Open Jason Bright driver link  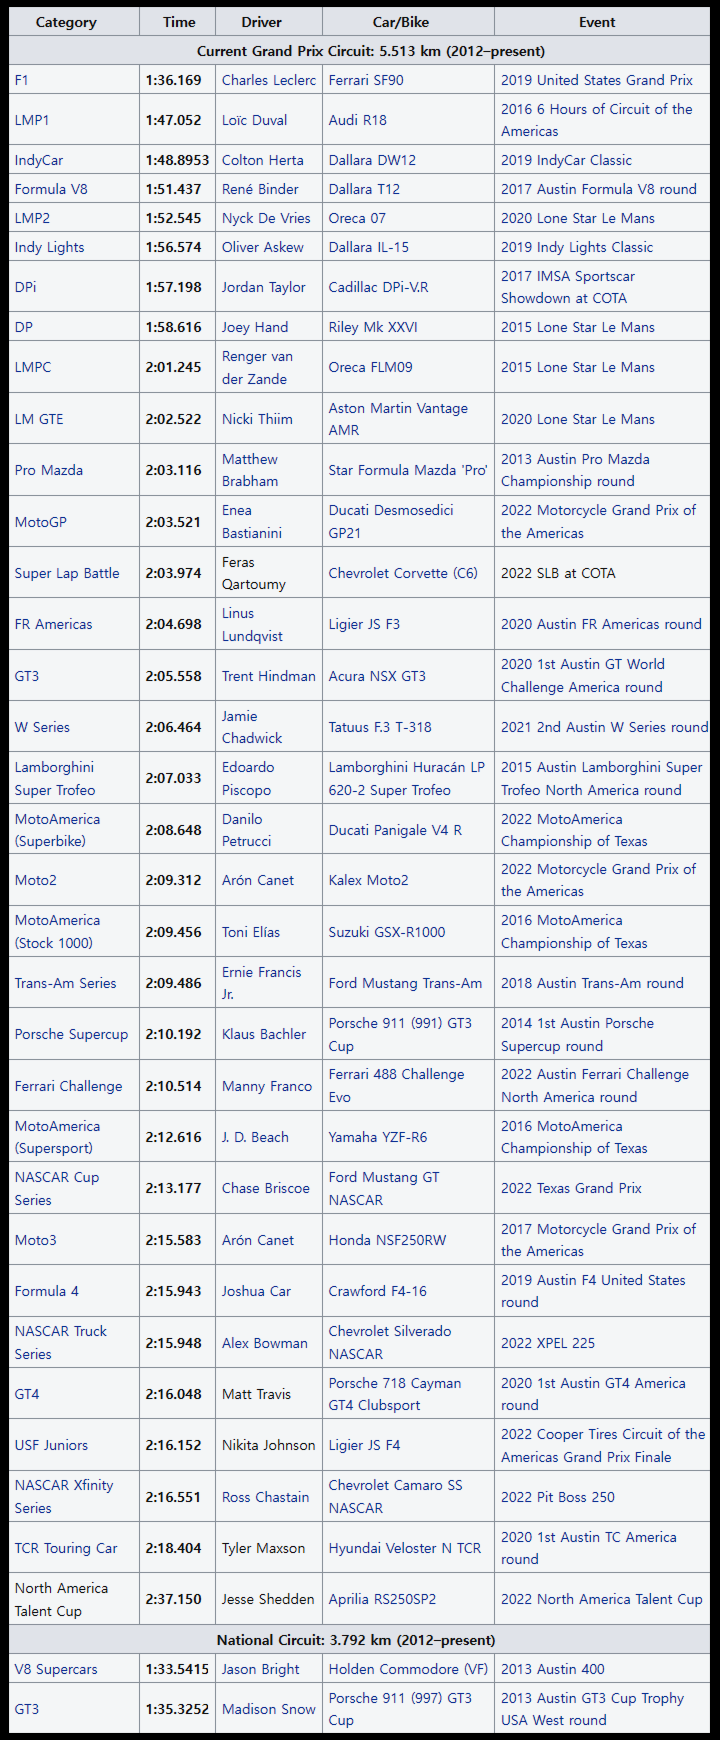[x=261, y=1669]
